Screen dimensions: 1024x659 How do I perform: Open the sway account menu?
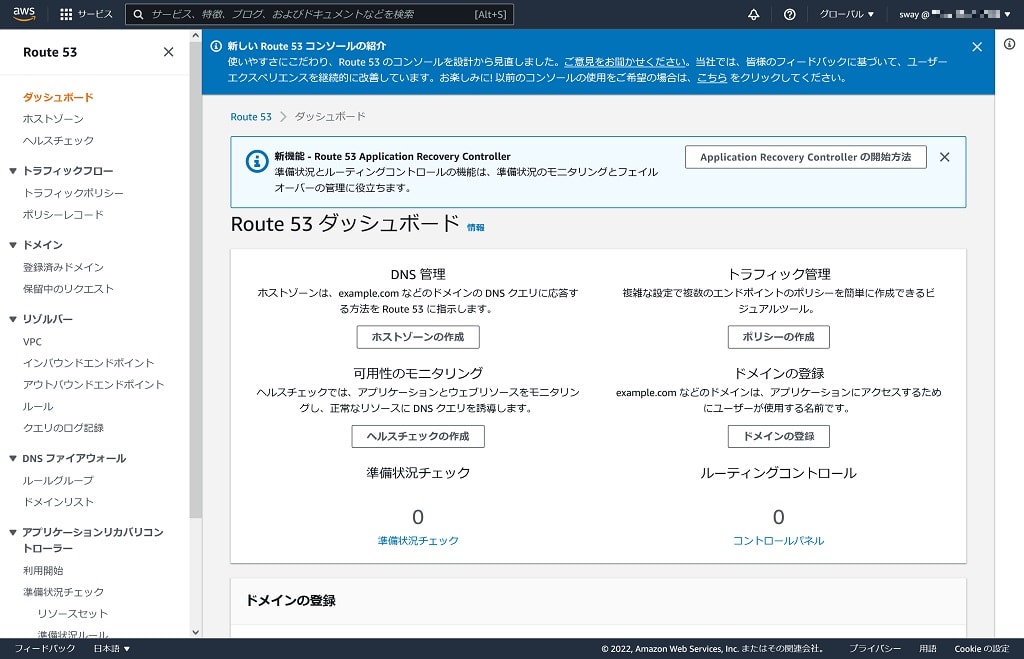point(954,14)
